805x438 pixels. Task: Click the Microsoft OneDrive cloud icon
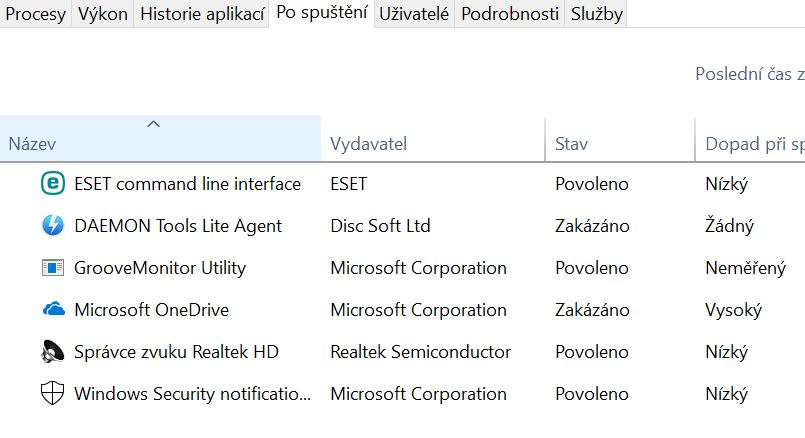[52, 310]
